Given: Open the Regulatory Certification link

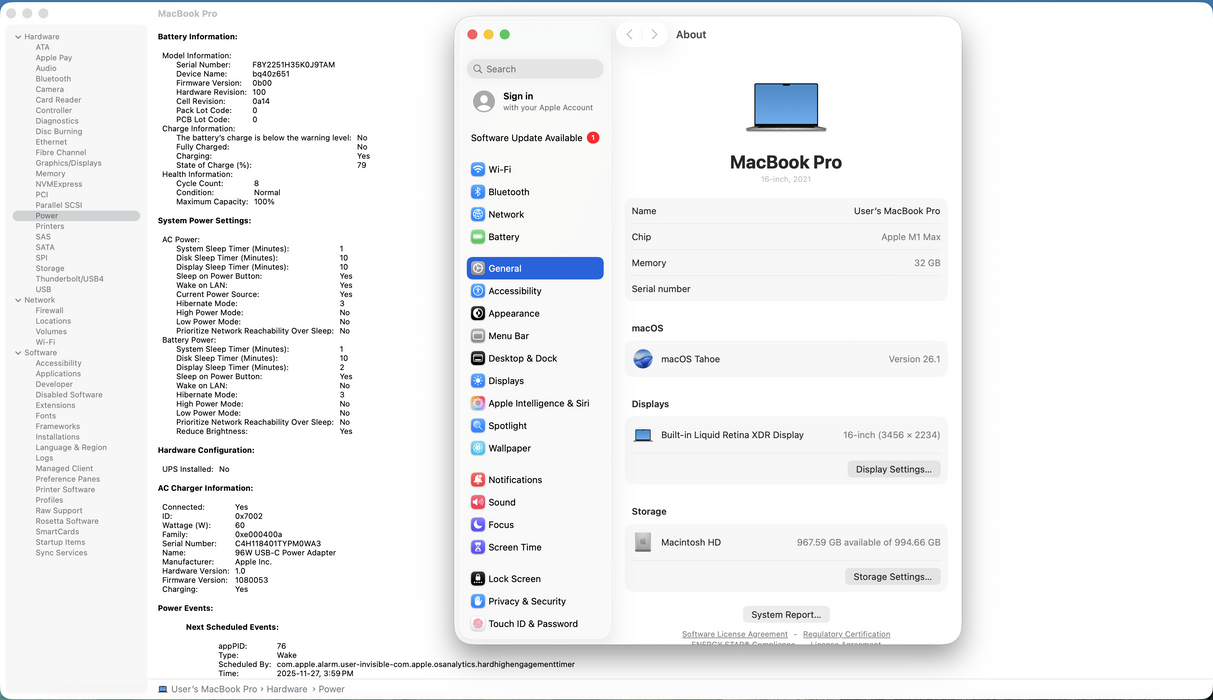Looking at the screenshot, I should pyautogui.click(x=846, y=634).
